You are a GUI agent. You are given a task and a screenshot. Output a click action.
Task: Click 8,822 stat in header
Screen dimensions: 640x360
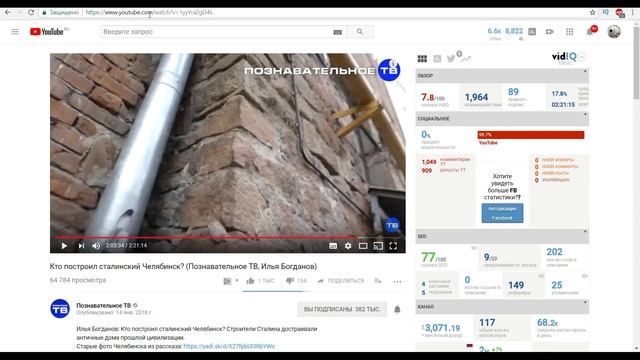coord(514,31)
